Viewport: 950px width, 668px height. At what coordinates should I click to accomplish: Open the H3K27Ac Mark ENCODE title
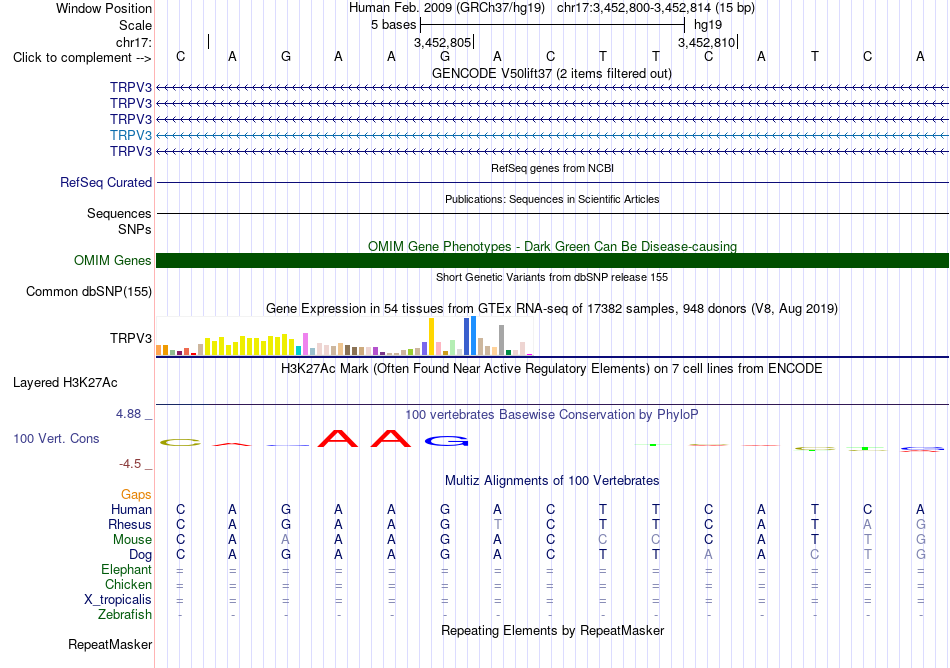(x=552, y=368)
